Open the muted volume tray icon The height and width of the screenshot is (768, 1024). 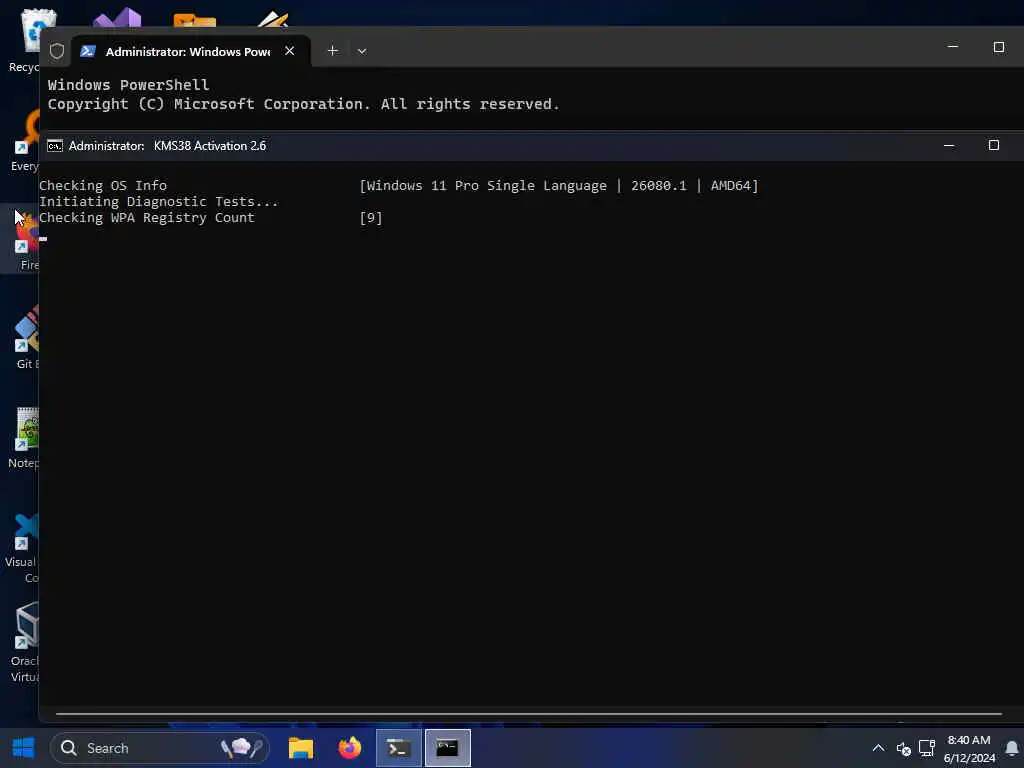[x=904, y=748]
